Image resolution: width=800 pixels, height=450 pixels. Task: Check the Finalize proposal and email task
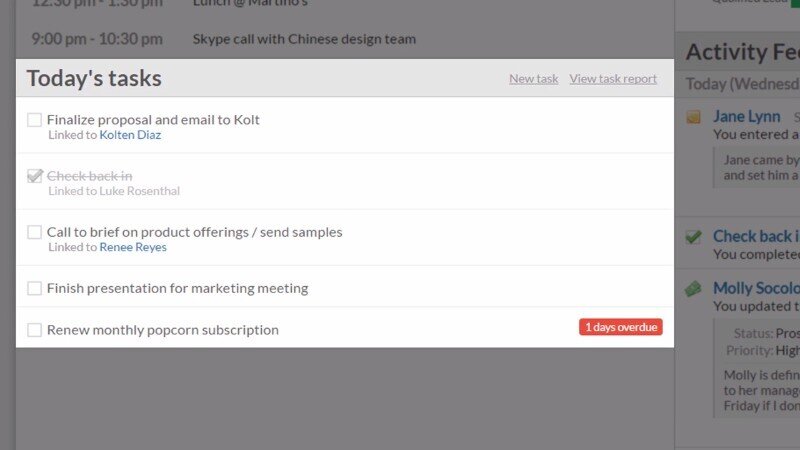(35, 120)
